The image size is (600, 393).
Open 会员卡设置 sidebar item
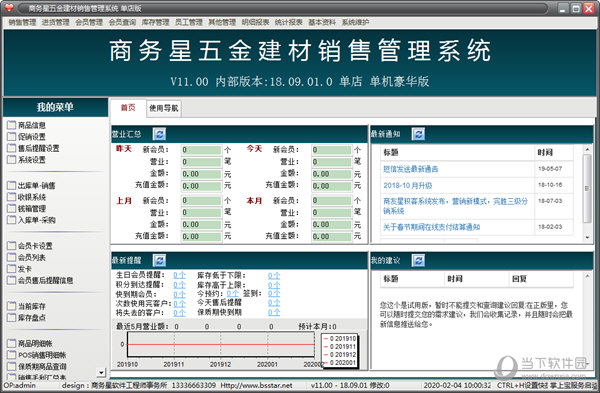(x=30, y=246)
